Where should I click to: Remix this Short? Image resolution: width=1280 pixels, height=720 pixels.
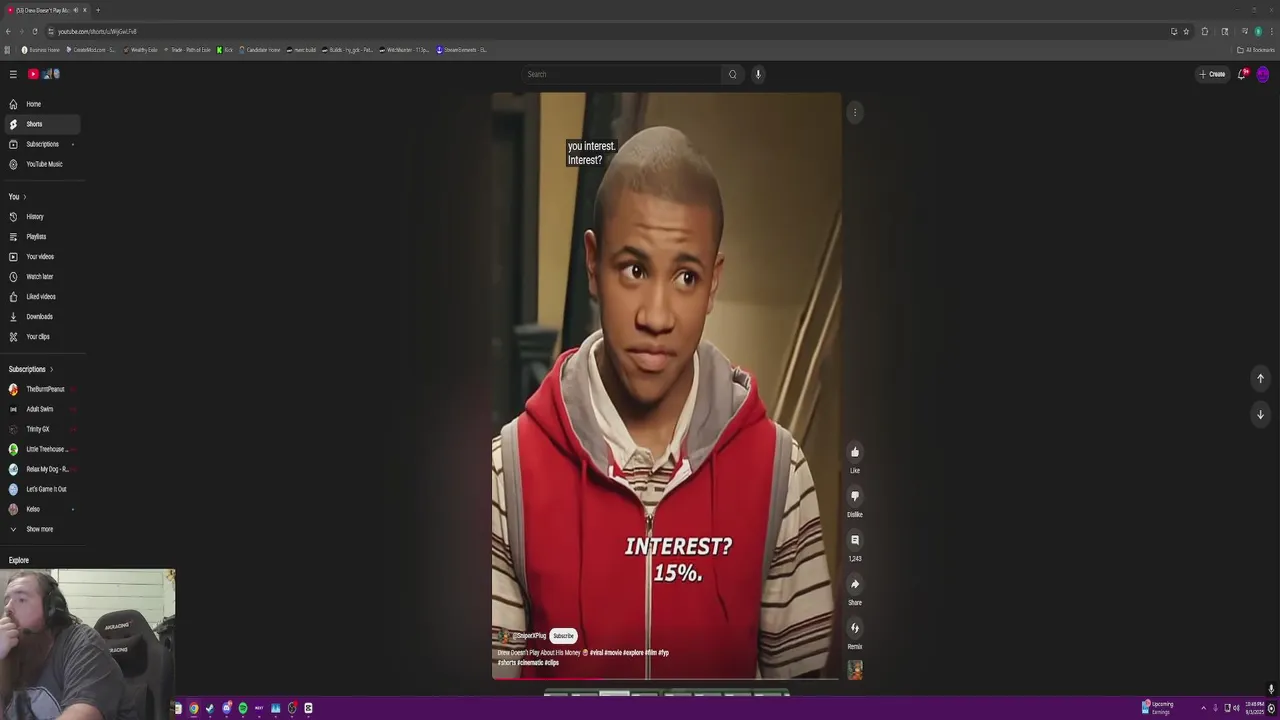[855, 628]
